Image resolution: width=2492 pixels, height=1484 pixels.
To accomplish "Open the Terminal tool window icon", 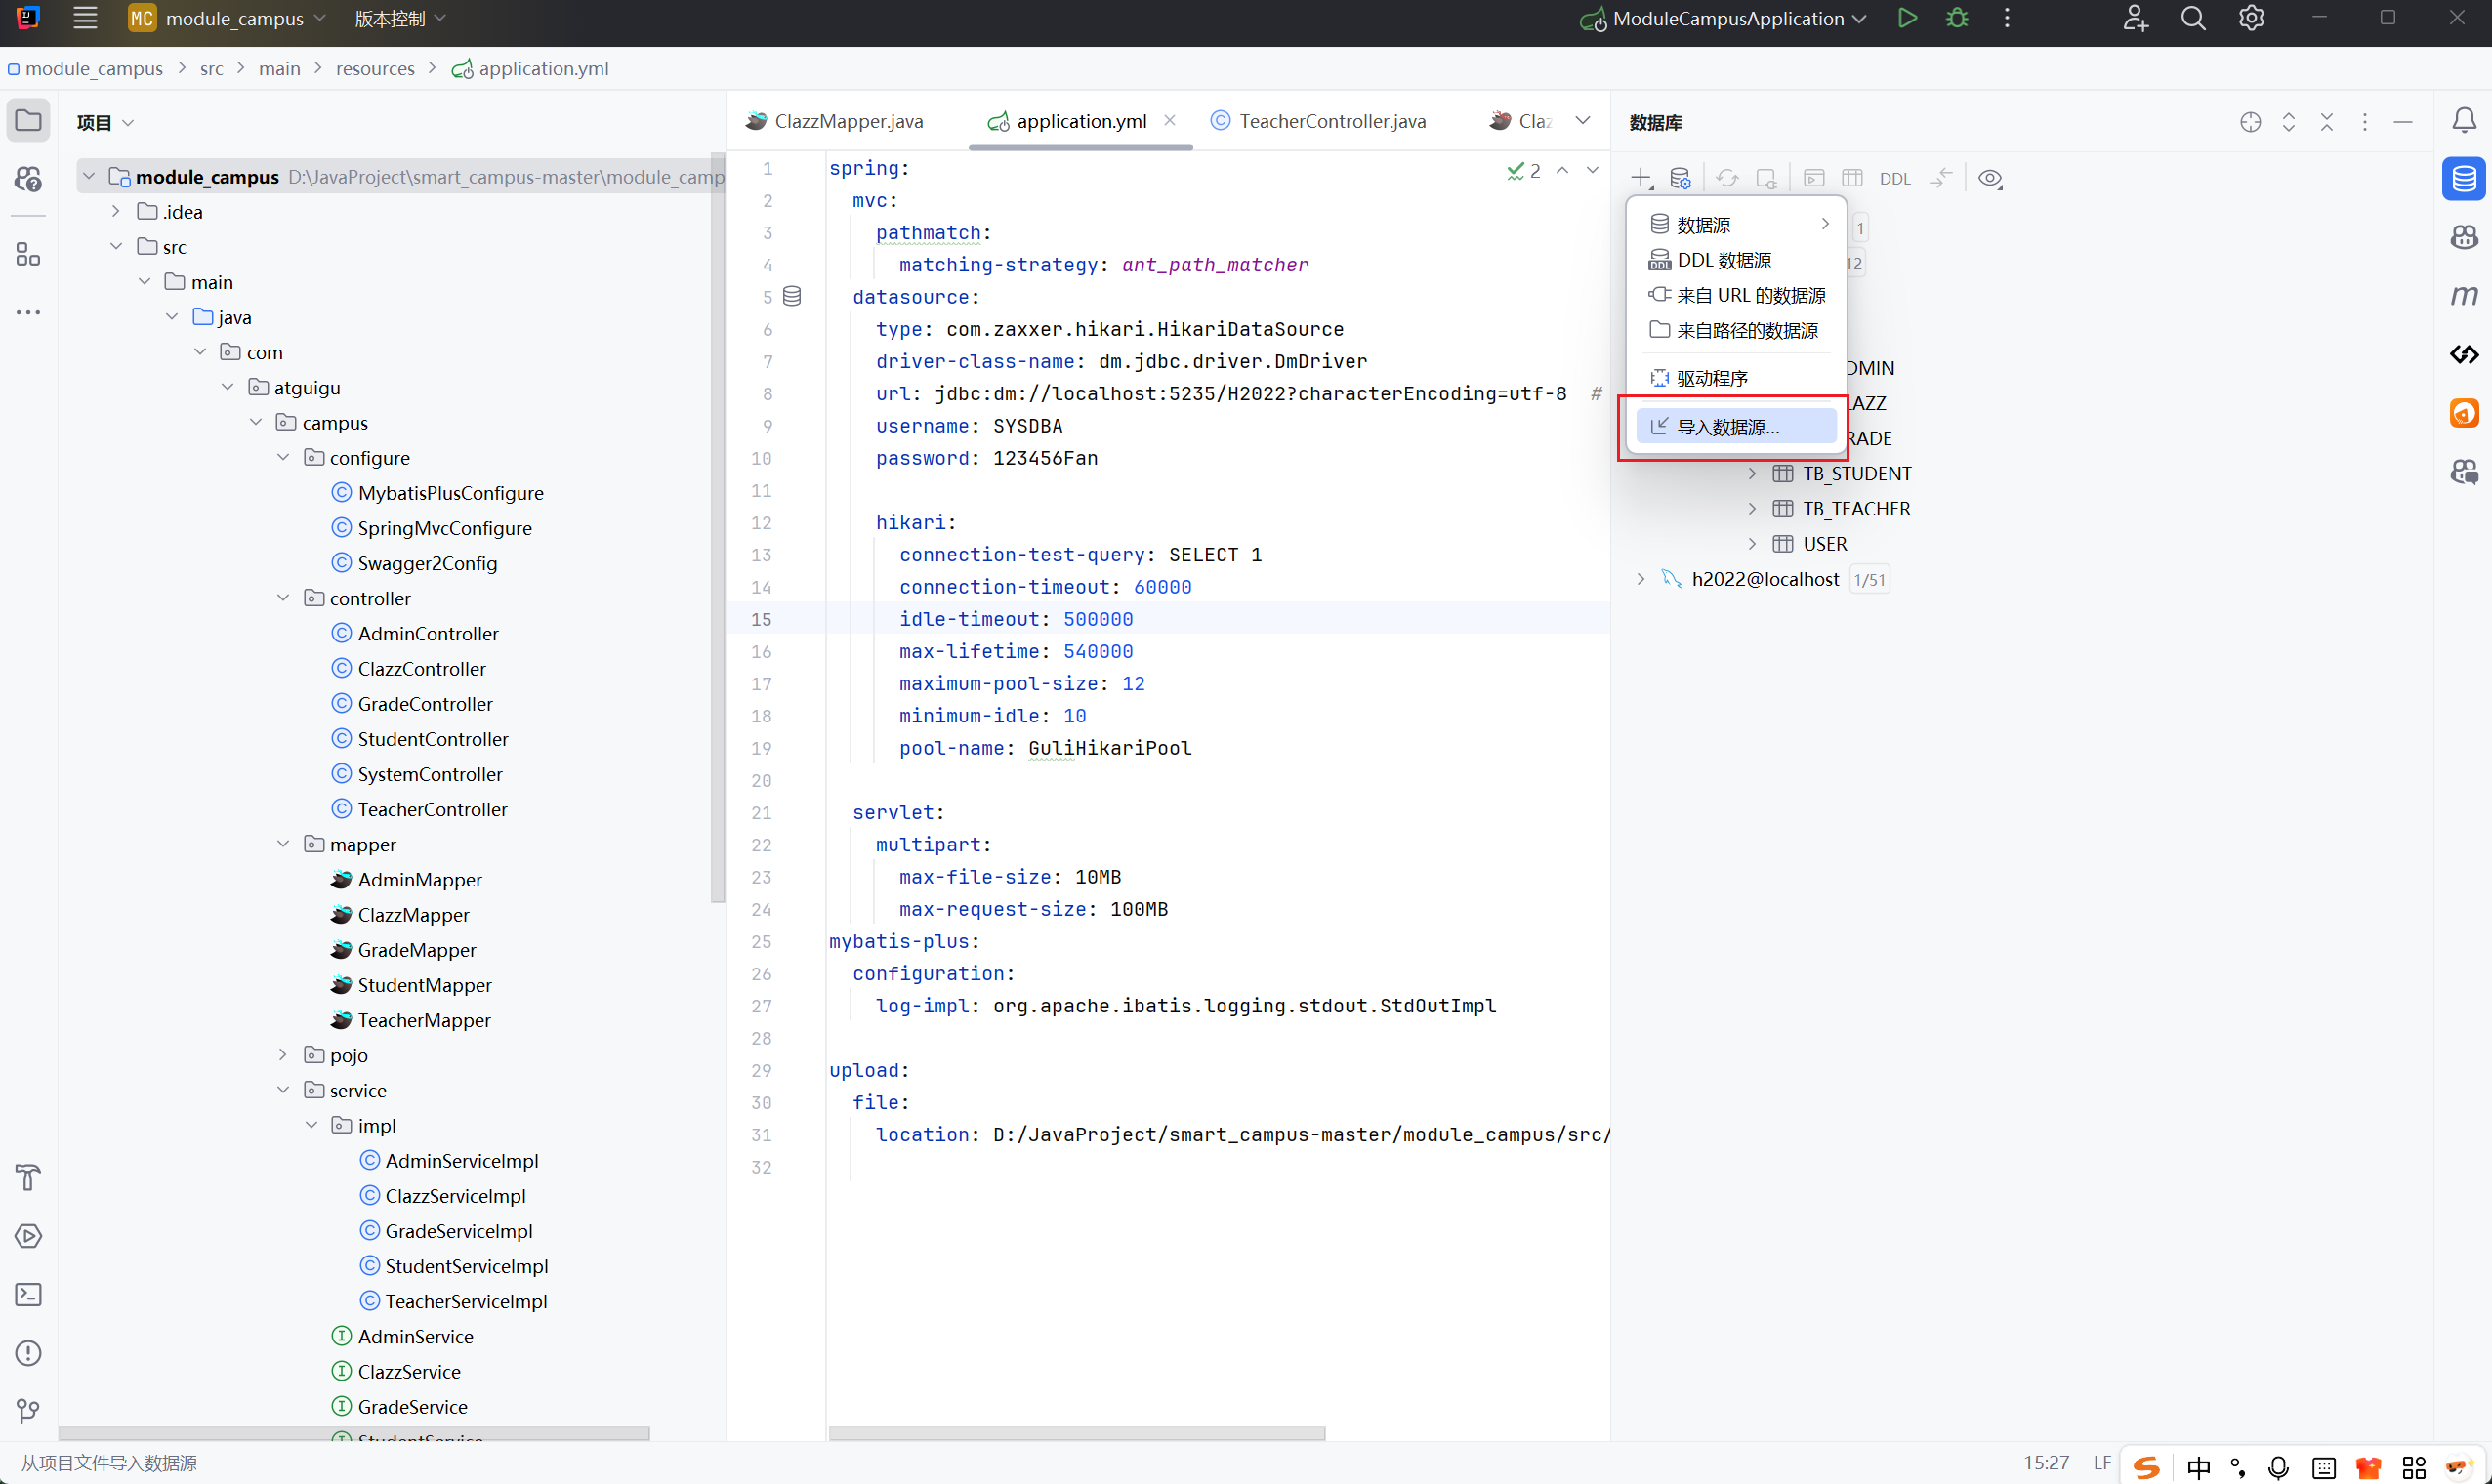I will [x=28, y=1295].
